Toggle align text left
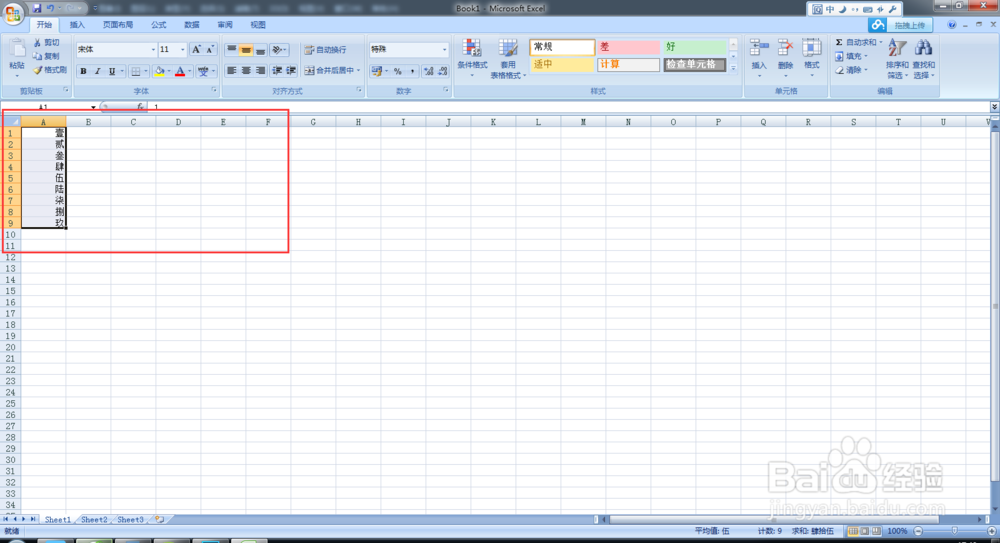 click(x=232, y=71)
